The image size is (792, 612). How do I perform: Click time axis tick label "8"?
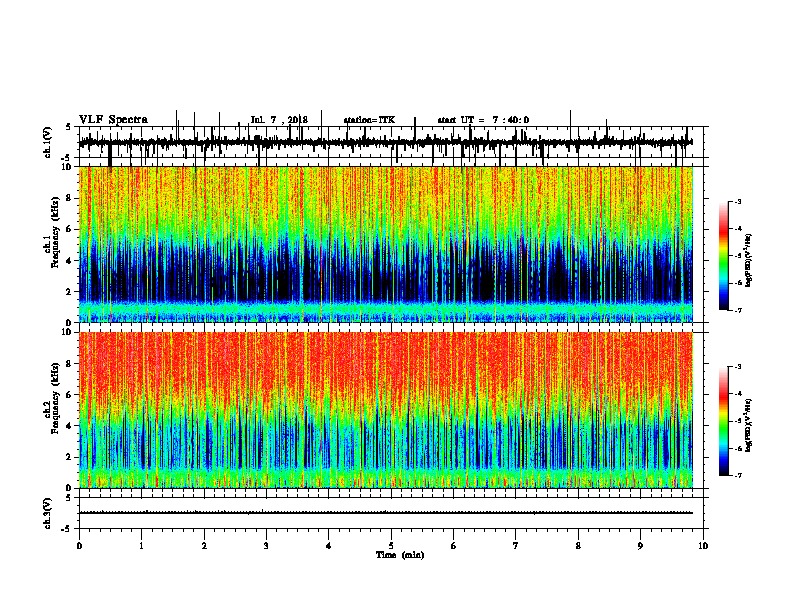pyautogui.click(x=578, y=546)
